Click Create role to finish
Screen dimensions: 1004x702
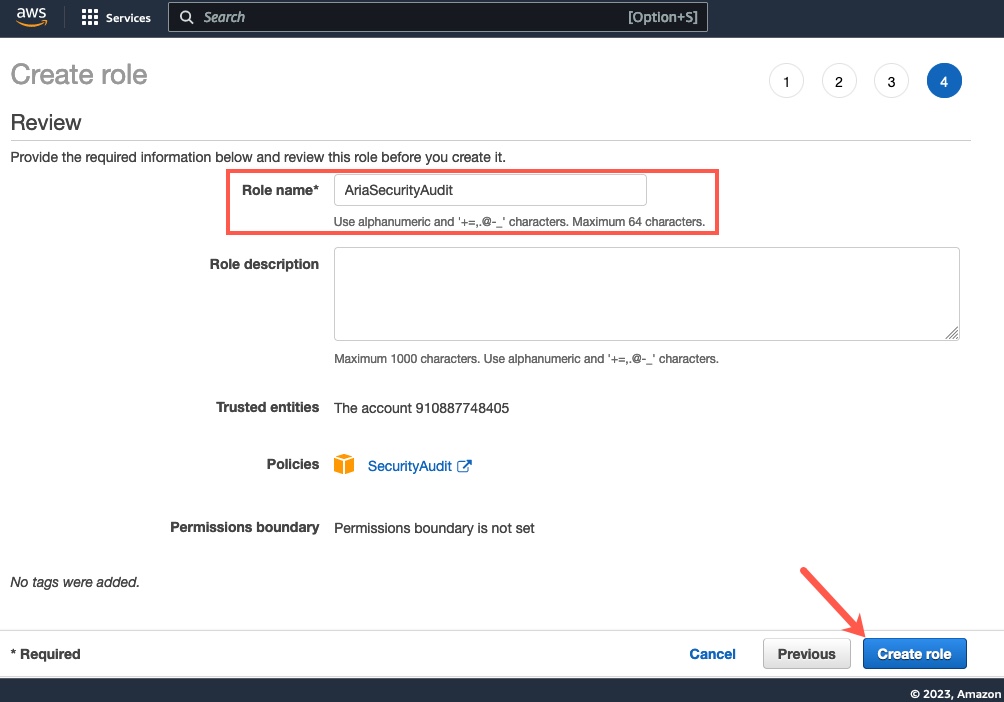tap(914, 653)
